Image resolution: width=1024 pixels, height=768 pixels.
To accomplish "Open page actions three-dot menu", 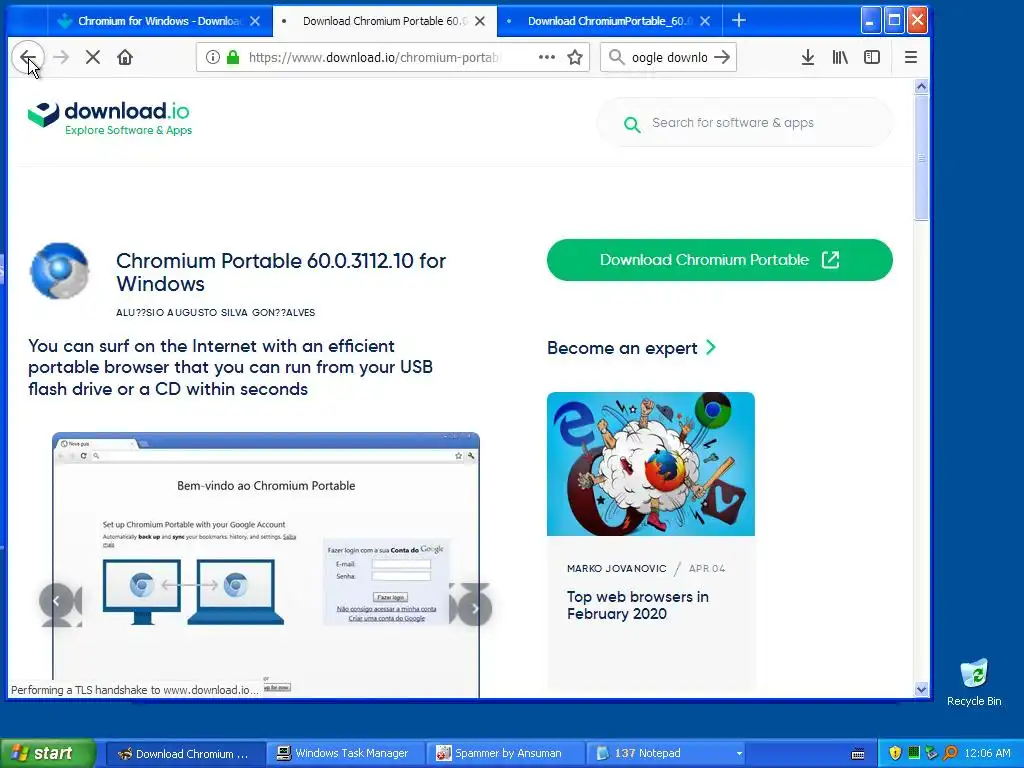I will (547, 57).
